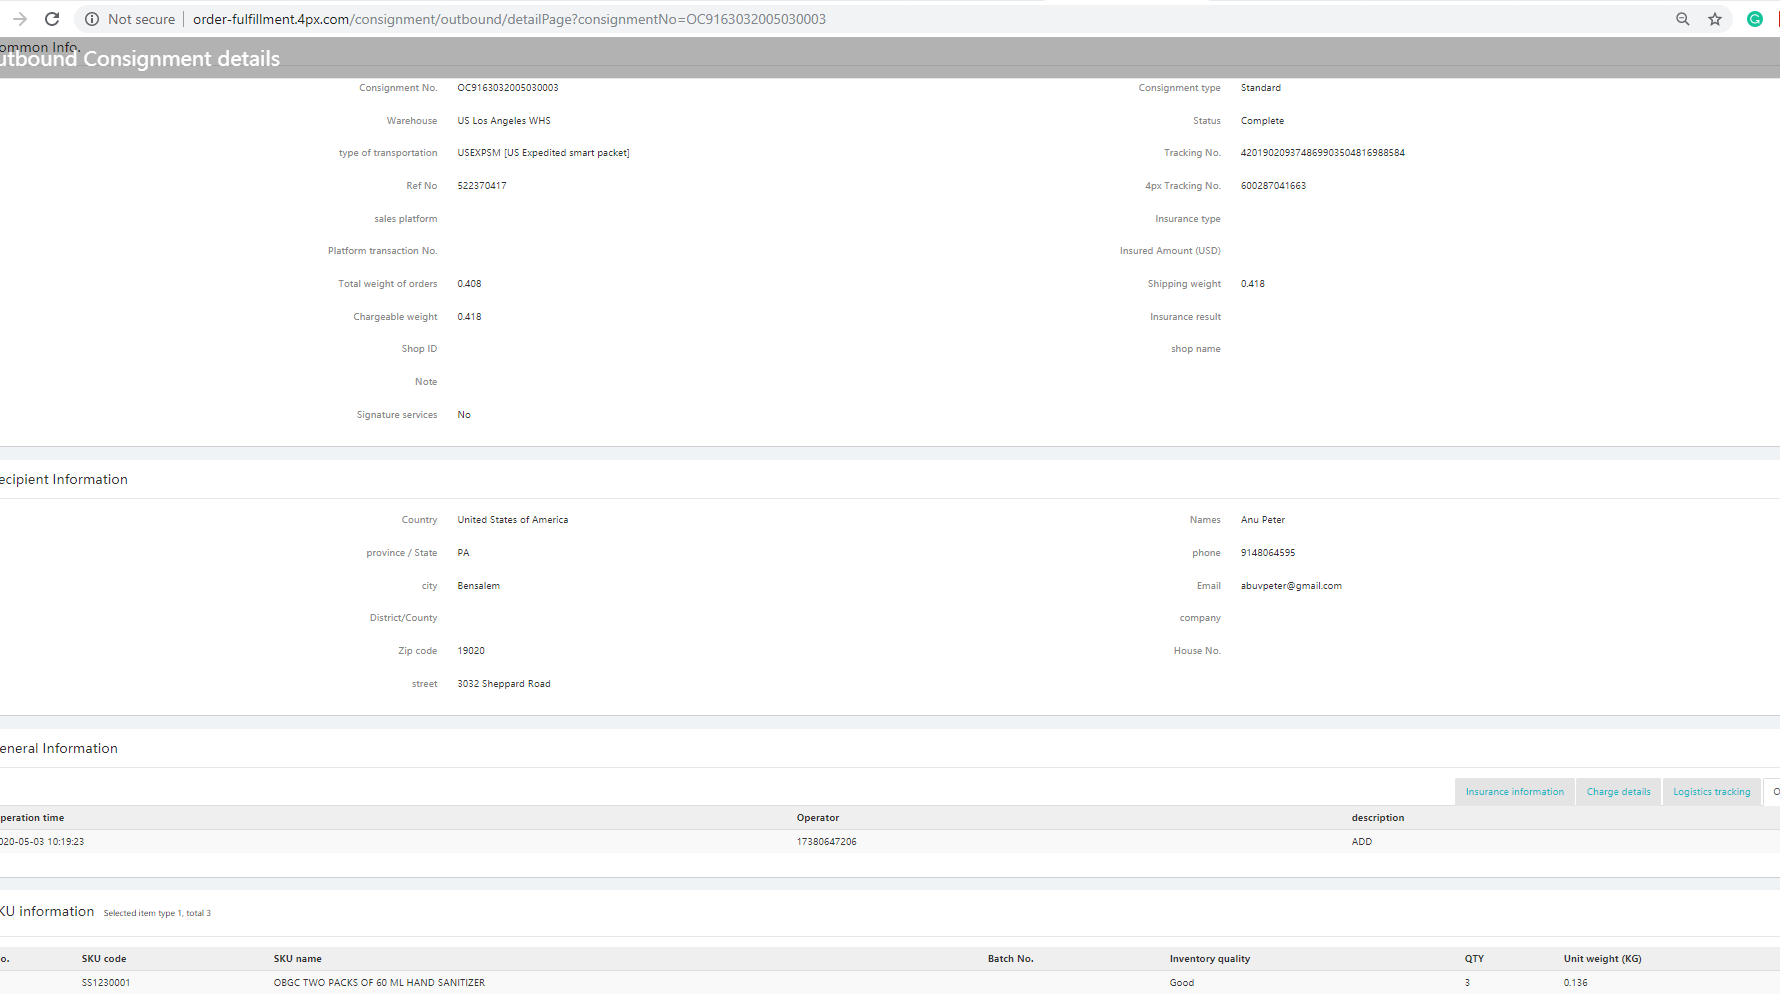The image size is (1780, 1007).
Task: Switch to the Insurance information tab
Action: tap(1514, 792)
